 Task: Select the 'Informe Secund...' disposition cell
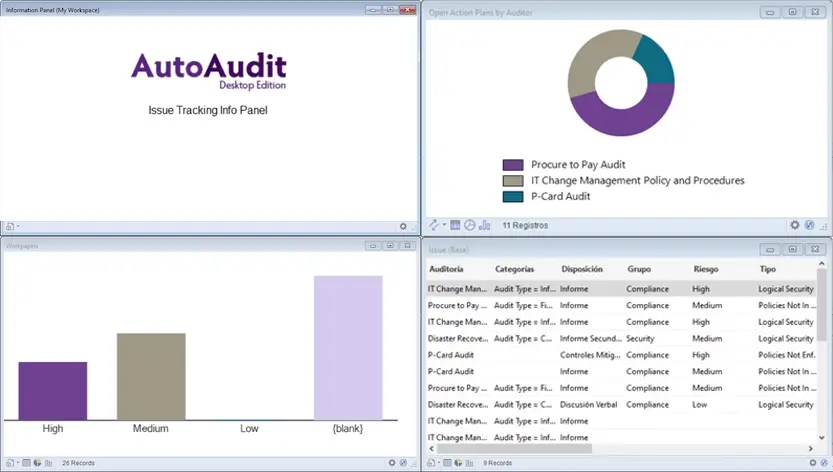point(590,339)
